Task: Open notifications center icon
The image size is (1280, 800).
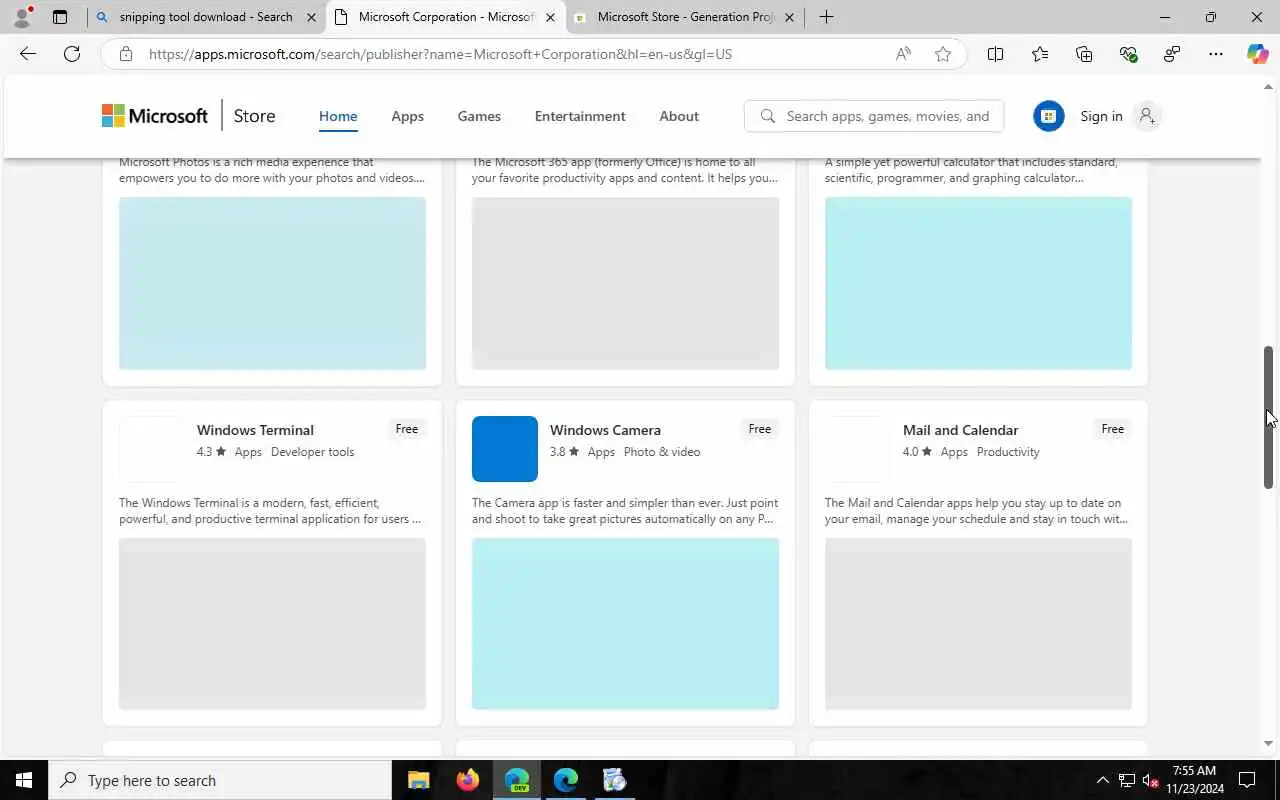Action: pyautogui.click(x=1247, y=780)
